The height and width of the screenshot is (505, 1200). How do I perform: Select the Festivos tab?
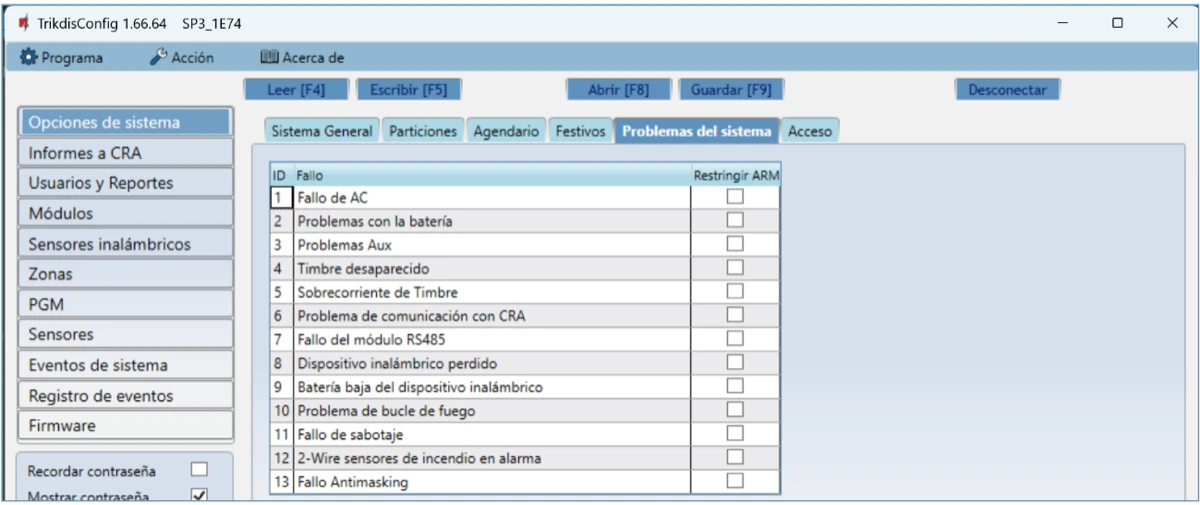pos(580,131)
